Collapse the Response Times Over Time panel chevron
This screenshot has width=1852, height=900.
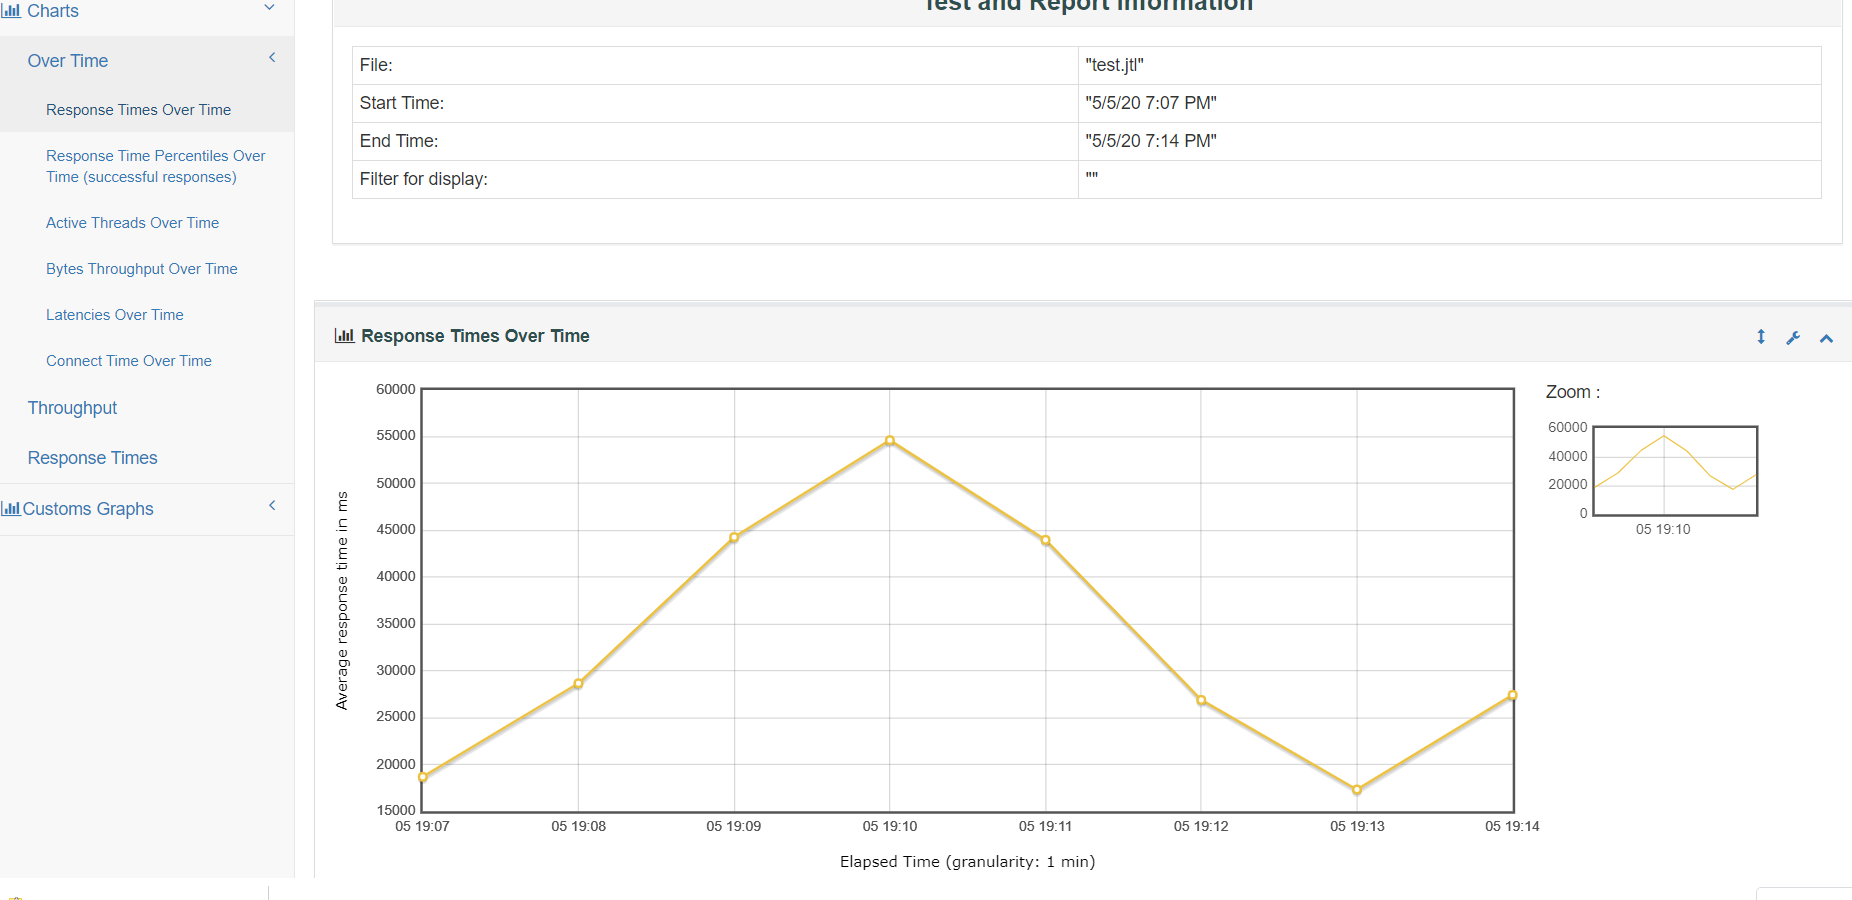pos(1826,338)
